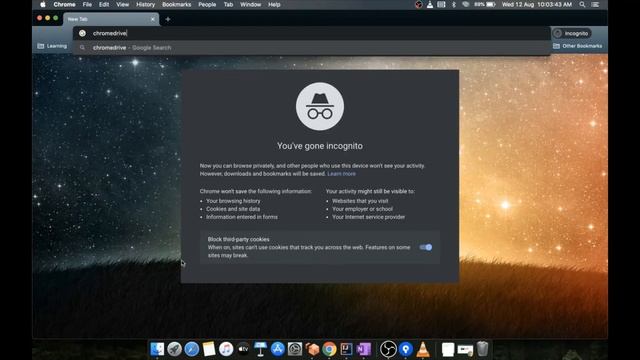This screenshot has width=640, height=360.
Task: Open the Learning bookmarks folder
Action: pos(52,46)
